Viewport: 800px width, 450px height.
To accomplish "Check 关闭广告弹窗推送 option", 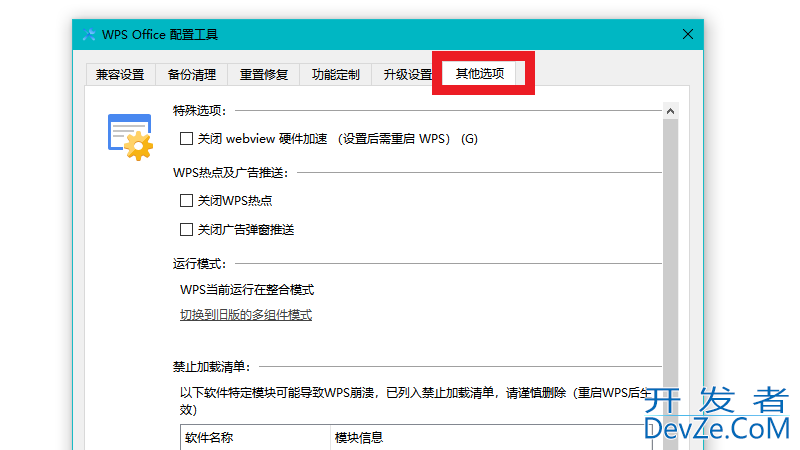I will pos(186,230).
